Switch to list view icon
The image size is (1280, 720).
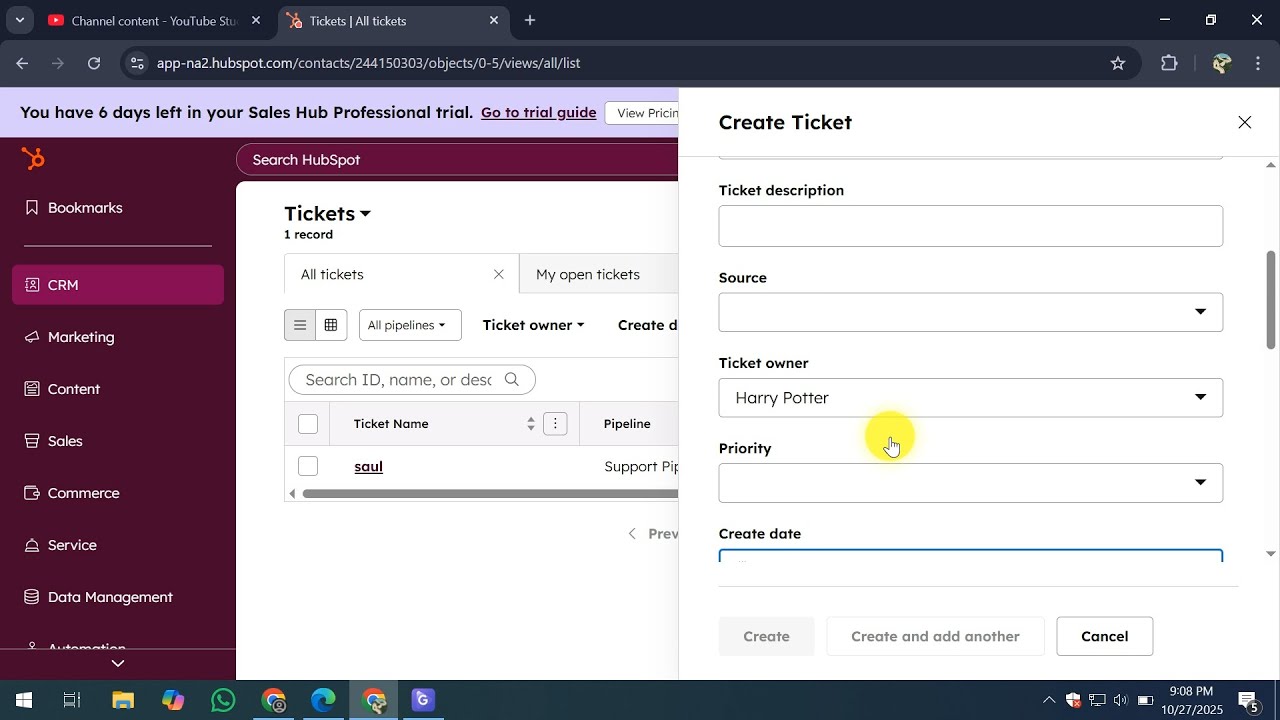click(300, 325)
